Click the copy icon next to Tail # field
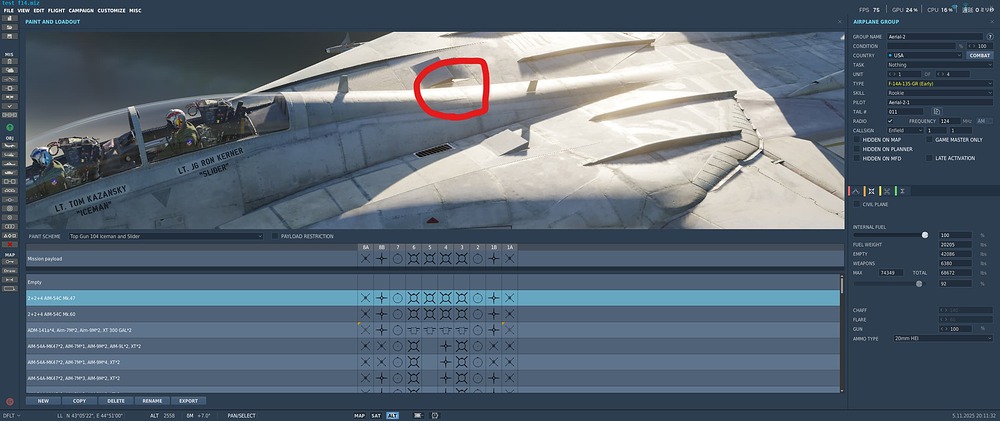 coord(937,111)
